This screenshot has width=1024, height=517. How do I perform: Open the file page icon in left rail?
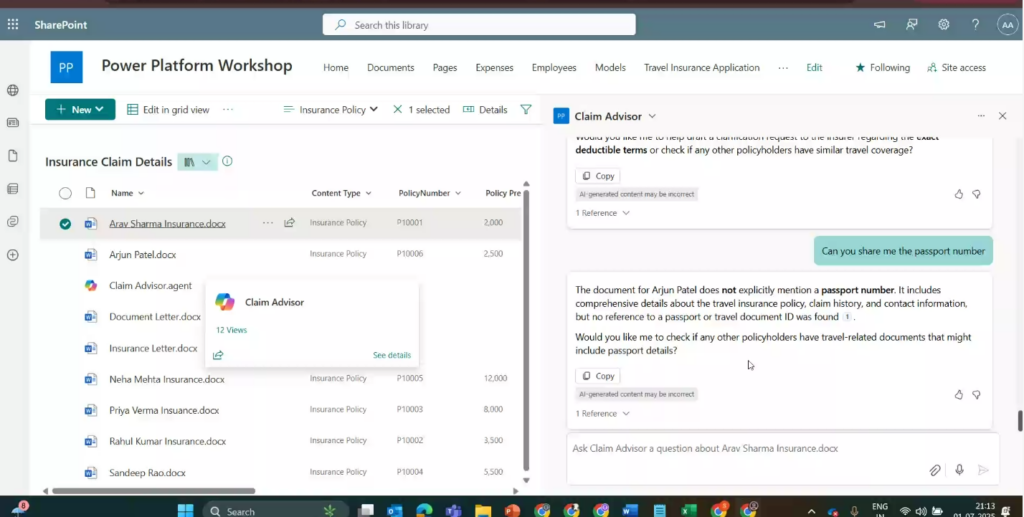click(x=12, y=156)
